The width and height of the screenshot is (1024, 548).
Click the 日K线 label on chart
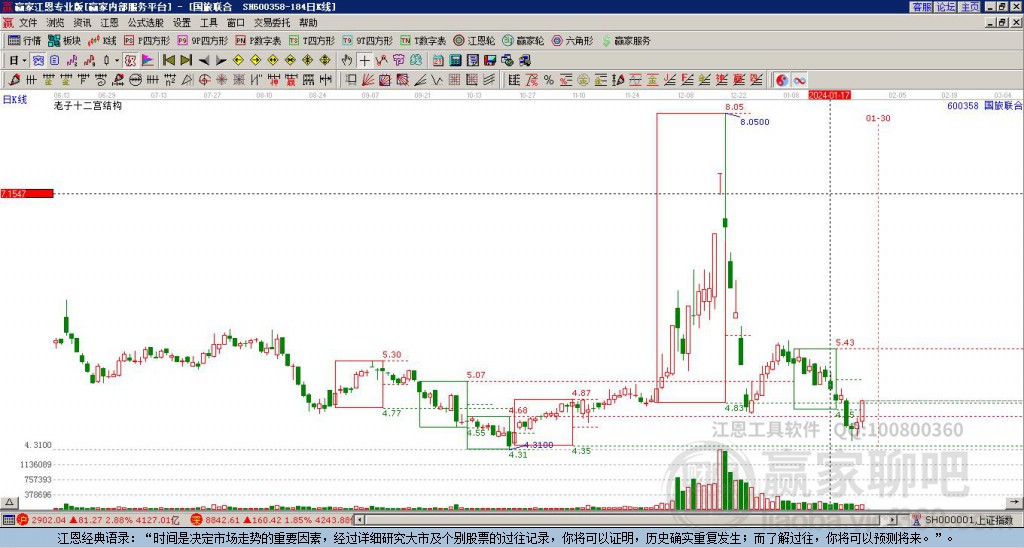pos(15,100)
